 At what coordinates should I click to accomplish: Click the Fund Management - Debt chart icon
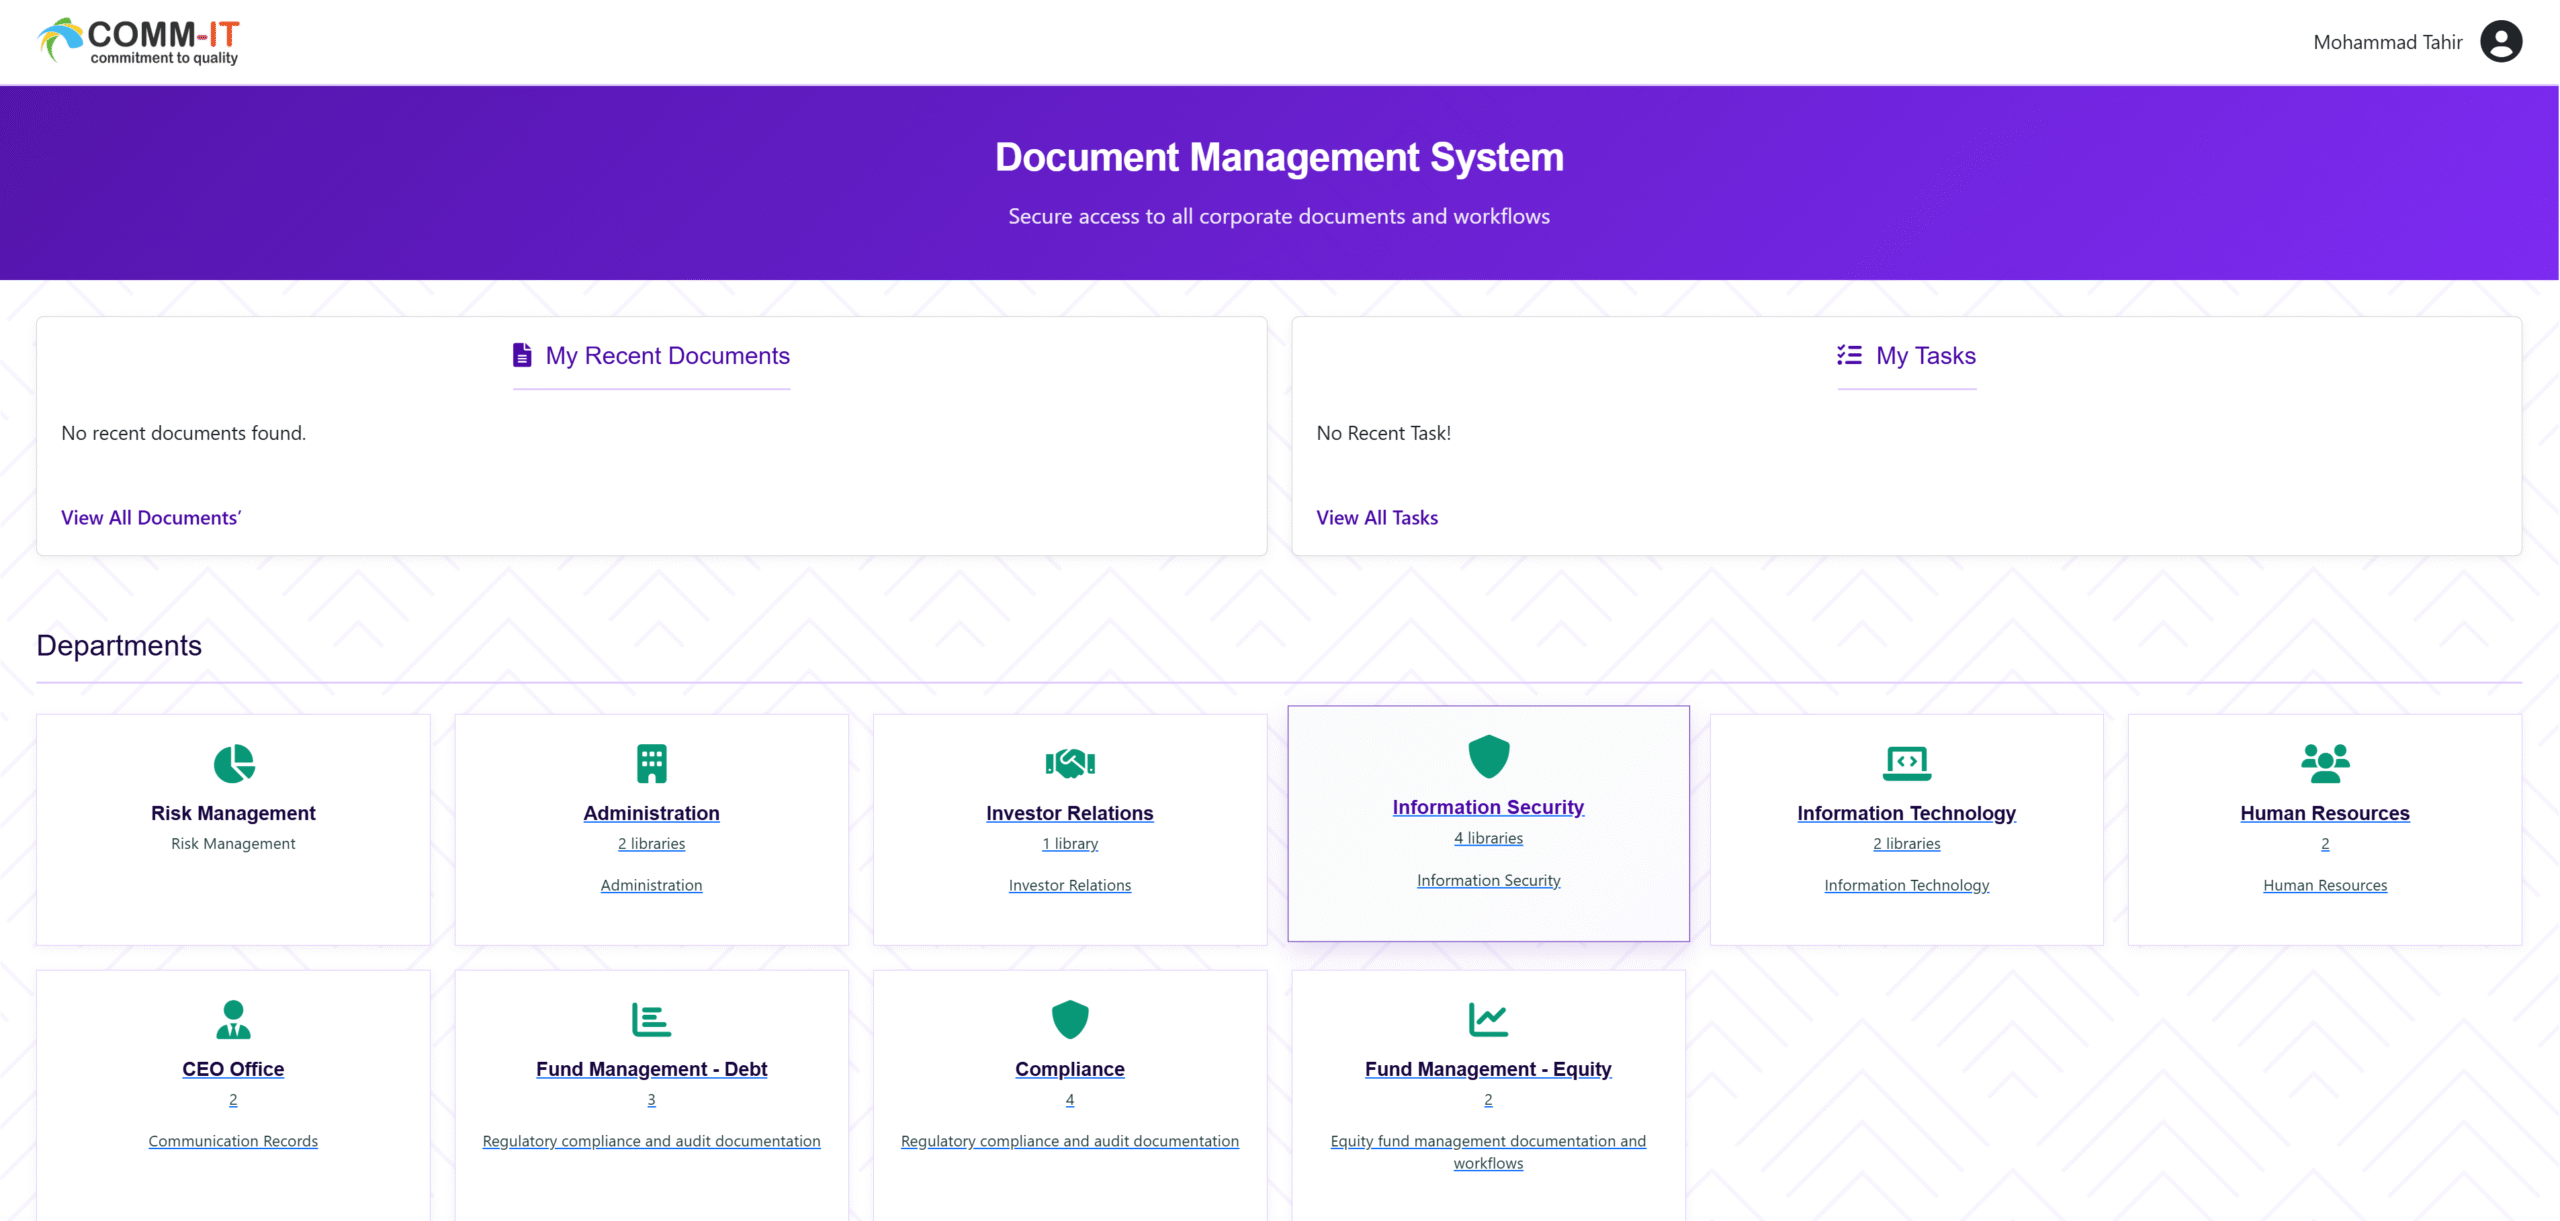click(x=651, y=1020)
